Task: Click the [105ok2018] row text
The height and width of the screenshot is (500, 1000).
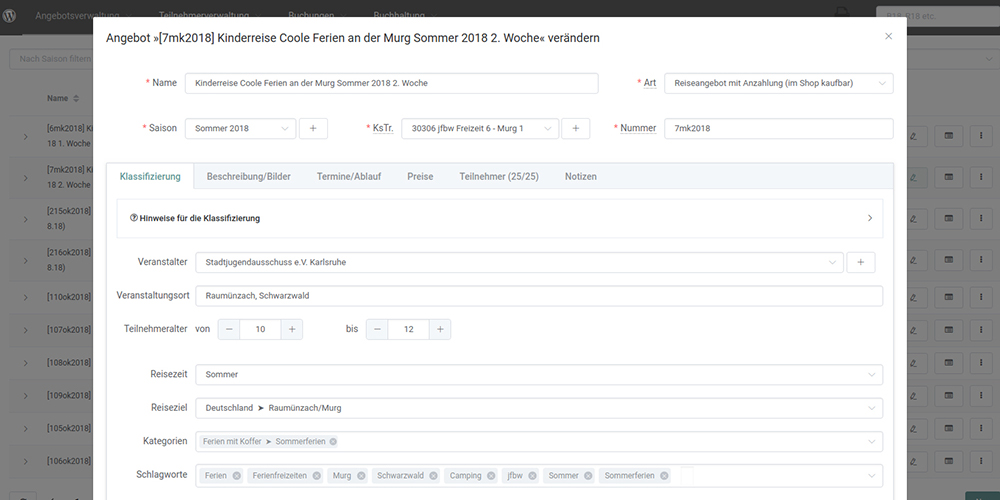Action: click(x=69, y=428)
